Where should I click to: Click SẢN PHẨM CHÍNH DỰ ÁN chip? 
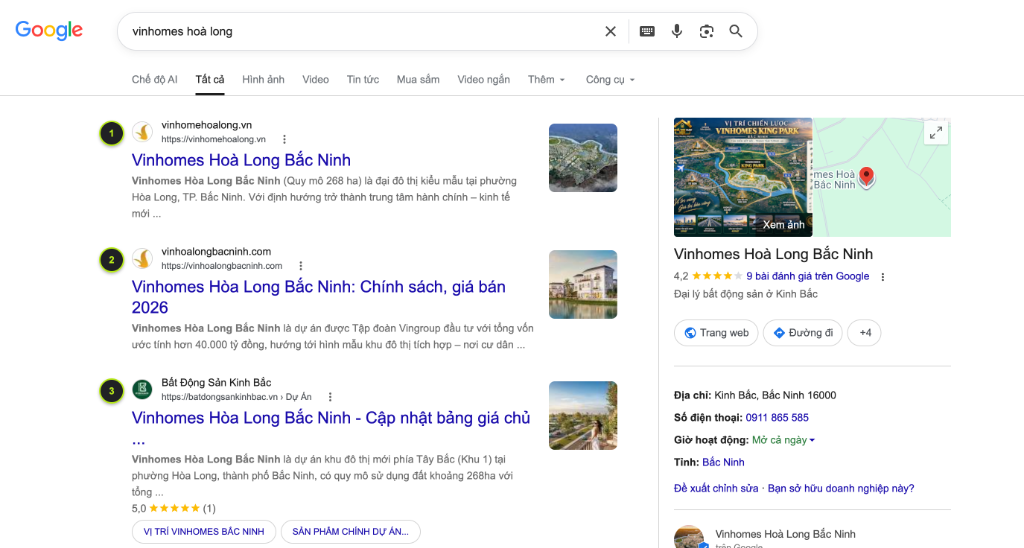click(x=351, y=532)
